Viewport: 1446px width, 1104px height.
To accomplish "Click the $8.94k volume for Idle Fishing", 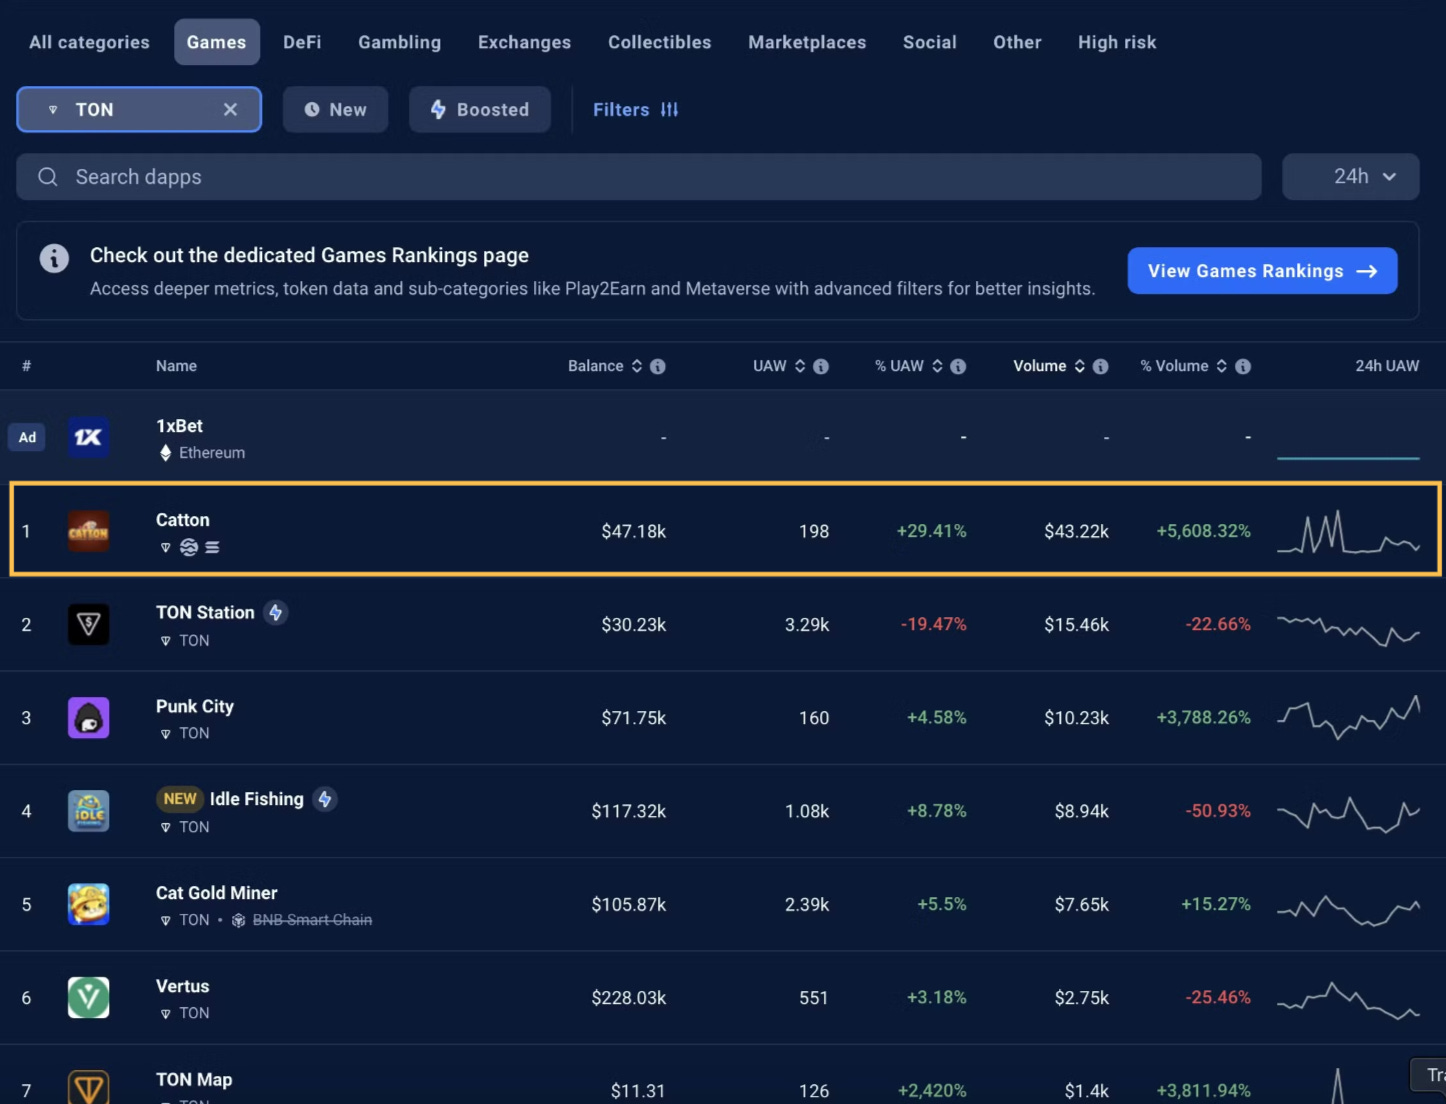I will click(x=1081, y=811).
